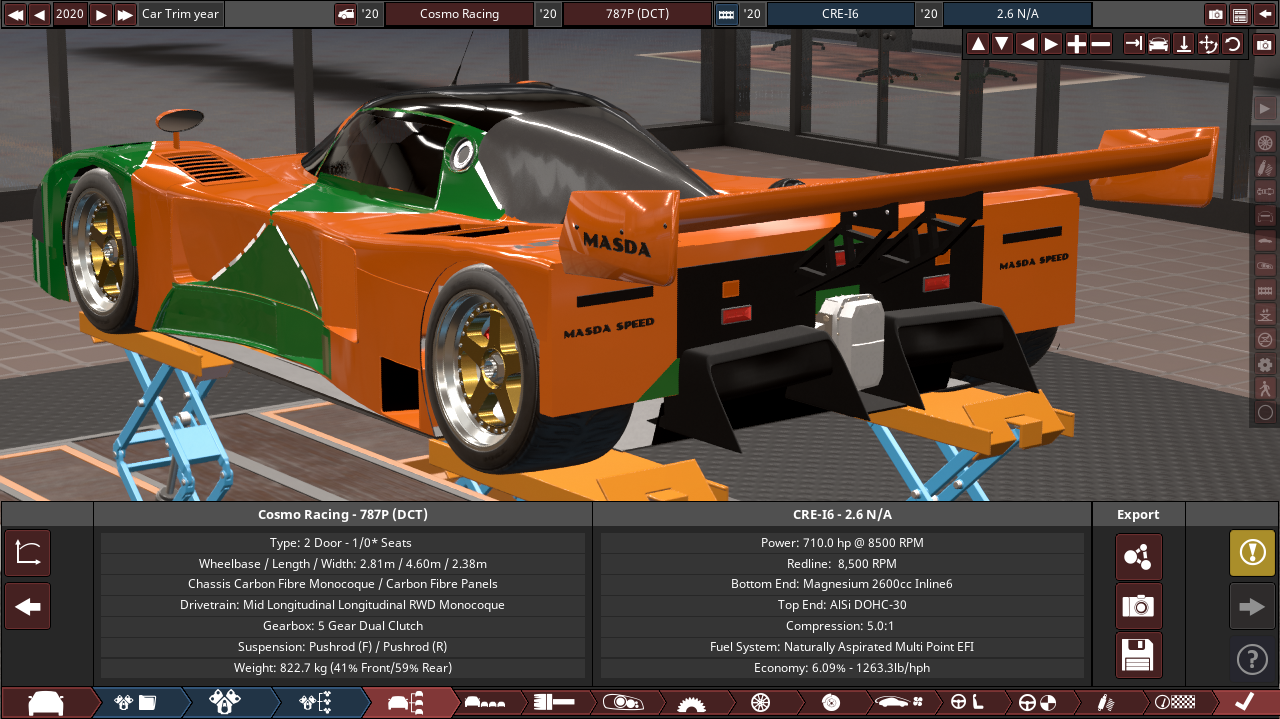Go back with left arrow button

[28, 606]
